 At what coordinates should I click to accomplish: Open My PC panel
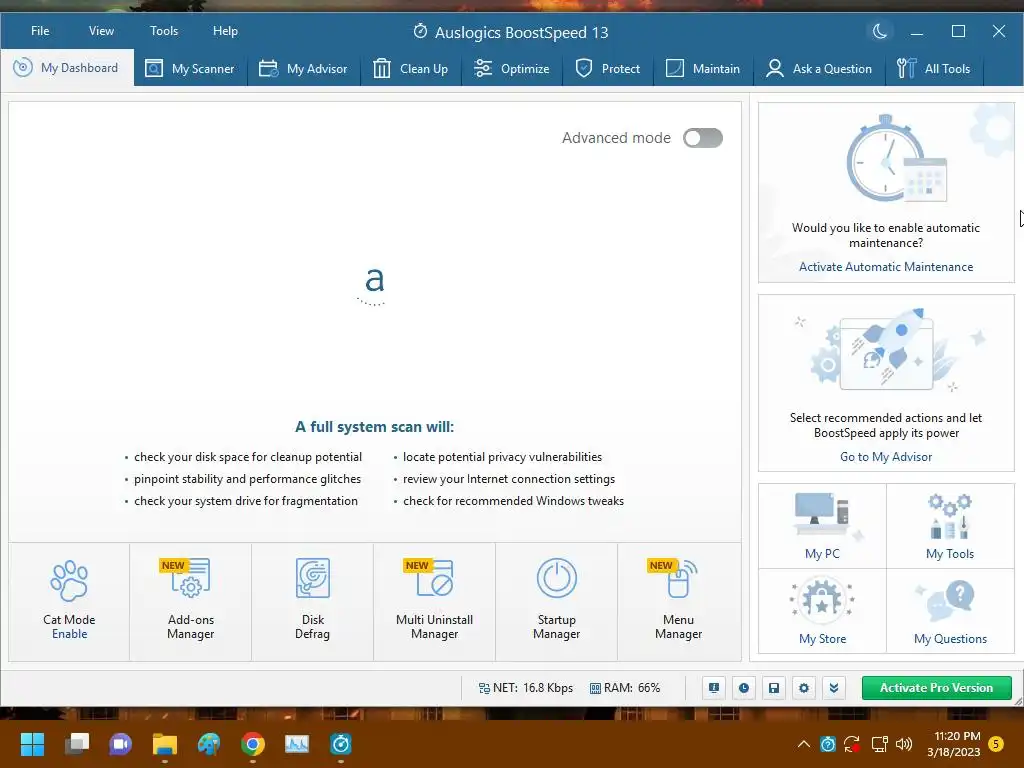(822, 526)
